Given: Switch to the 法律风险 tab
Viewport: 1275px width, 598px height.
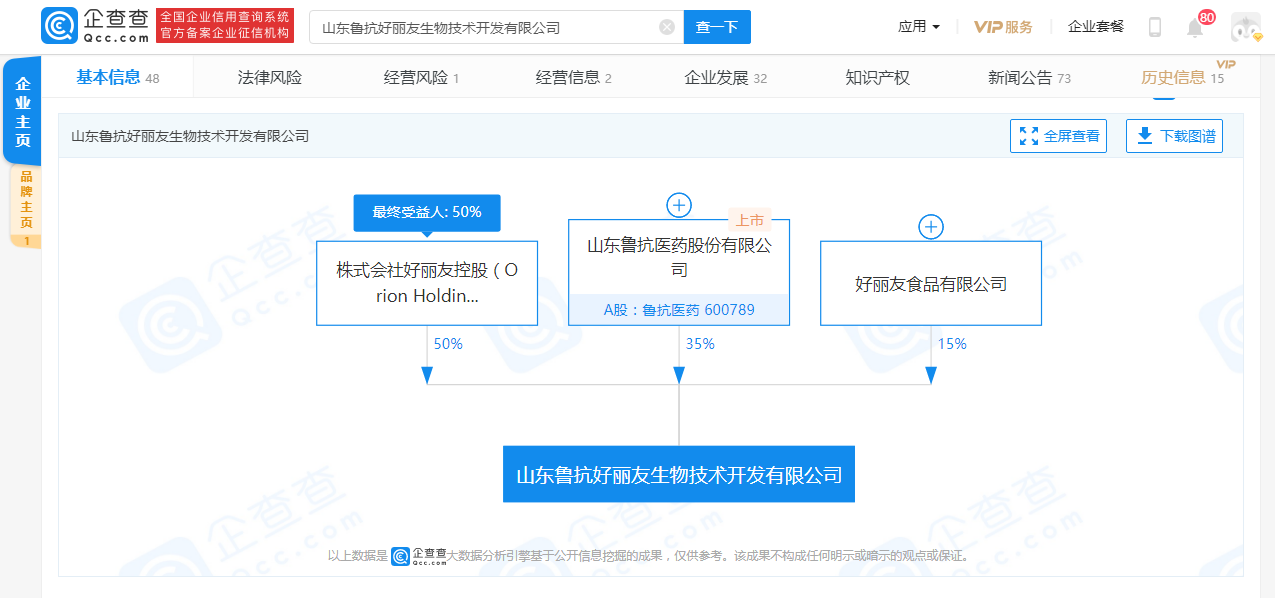Looking at the screenshot, I should pyautogui.click(x=270, y=78).
